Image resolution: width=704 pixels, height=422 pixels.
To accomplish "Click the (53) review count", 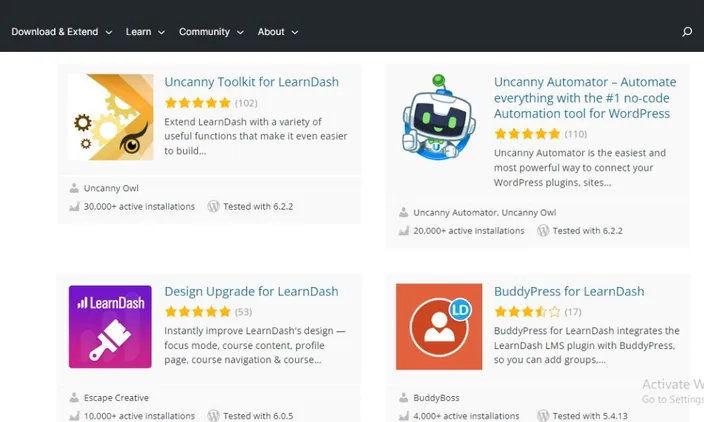I will [243, 312].
